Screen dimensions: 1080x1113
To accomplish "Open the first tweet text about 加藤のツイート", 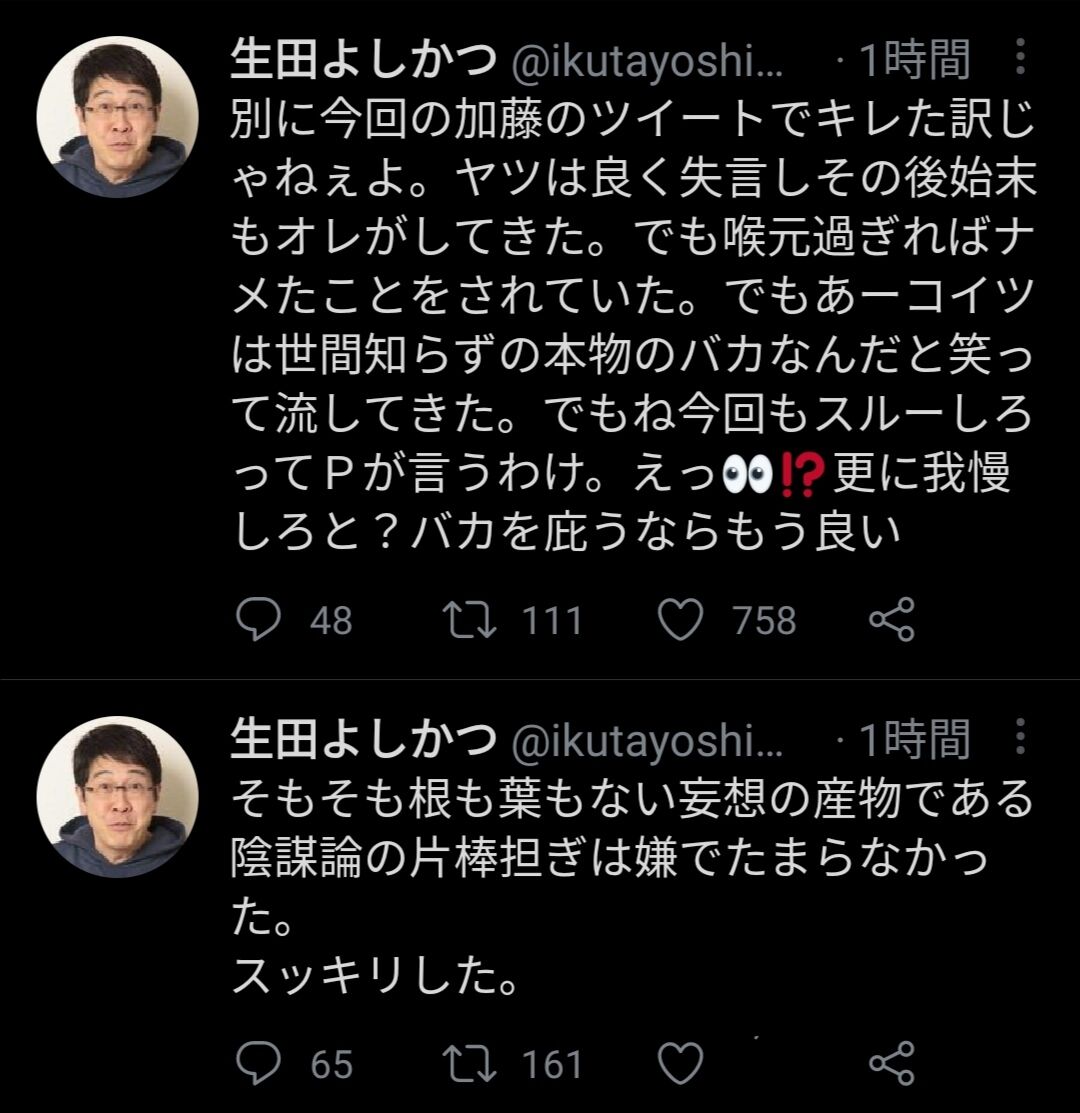I will [634, 325].
